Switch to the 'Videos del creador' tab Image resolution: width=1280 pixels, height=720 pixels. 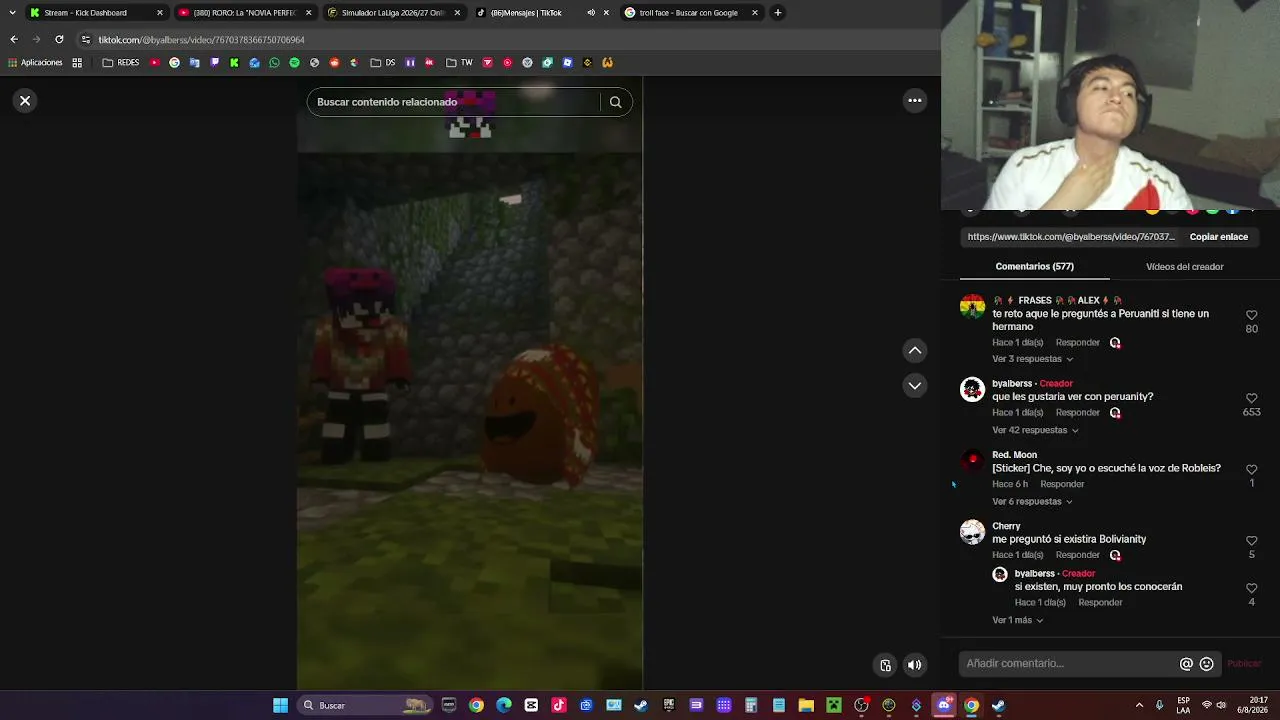(x=1184, y=267)
